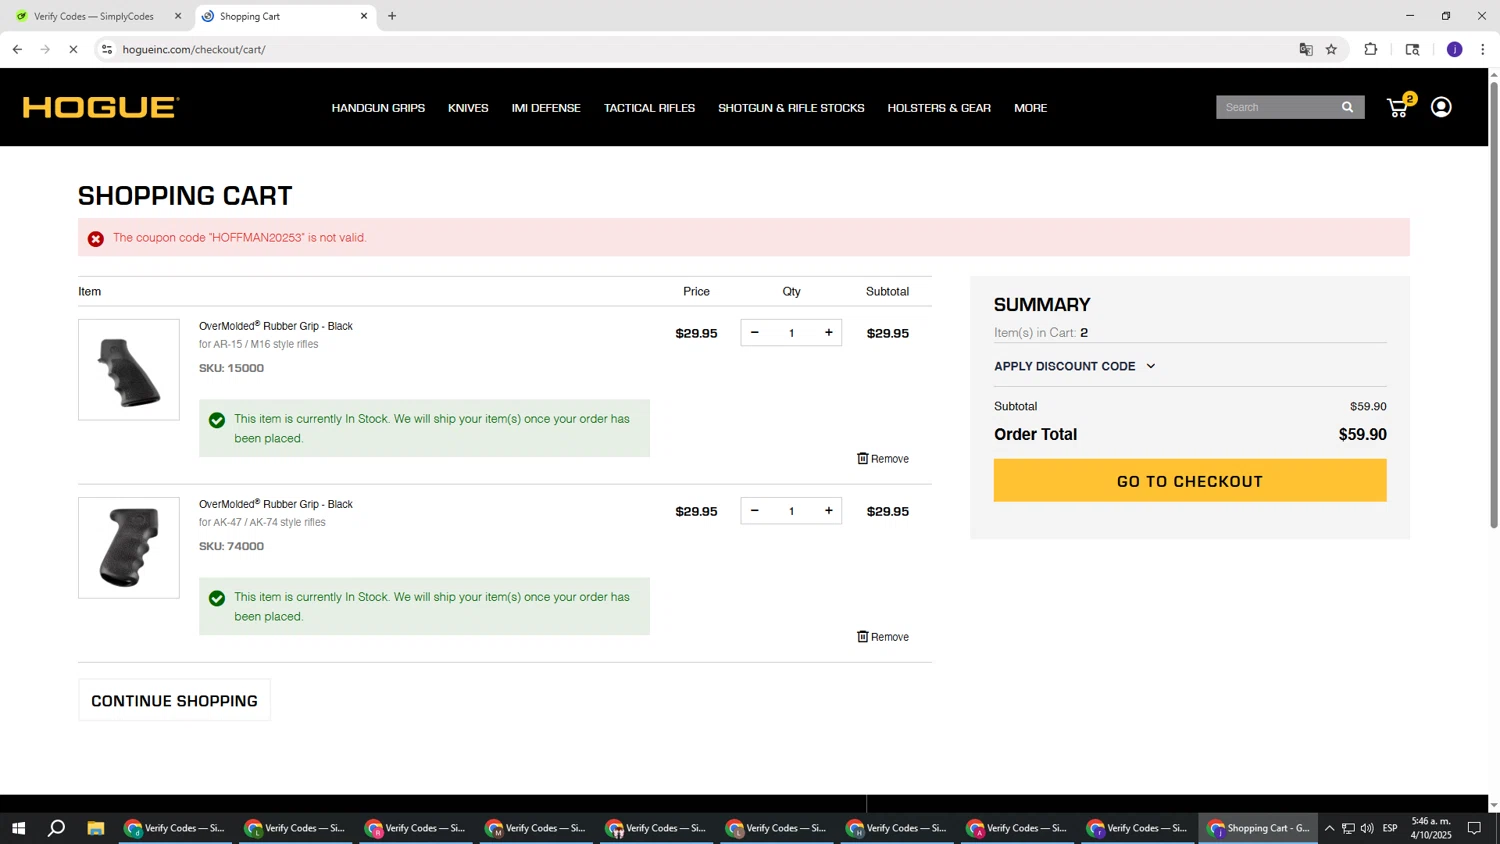
Task: Open Holsters & Gear menu
Action: pyautogui.click(x=939, y=108)
